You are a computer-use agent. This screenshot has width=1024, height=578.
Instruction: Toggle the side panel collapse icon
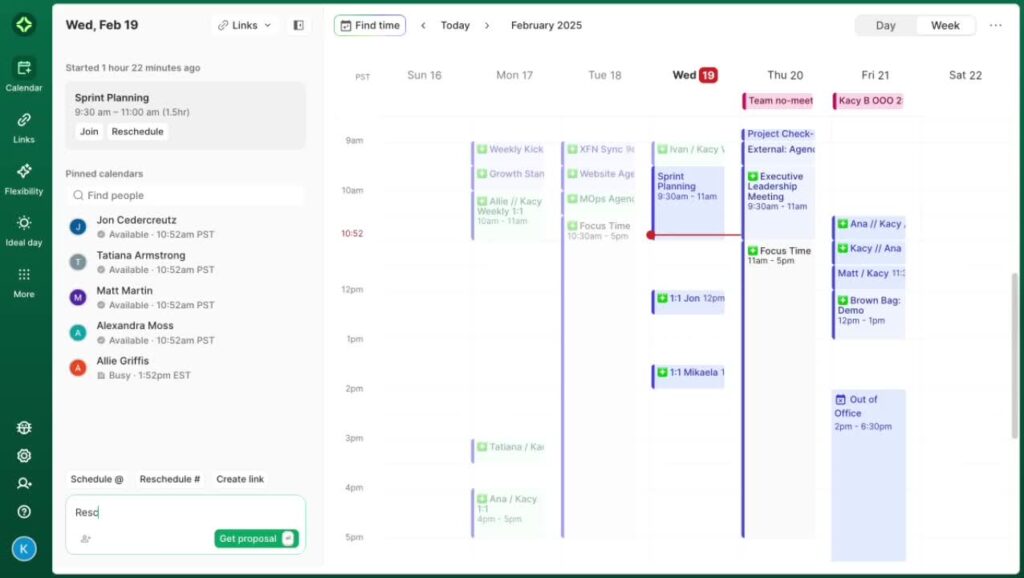[x=298, y=25]
